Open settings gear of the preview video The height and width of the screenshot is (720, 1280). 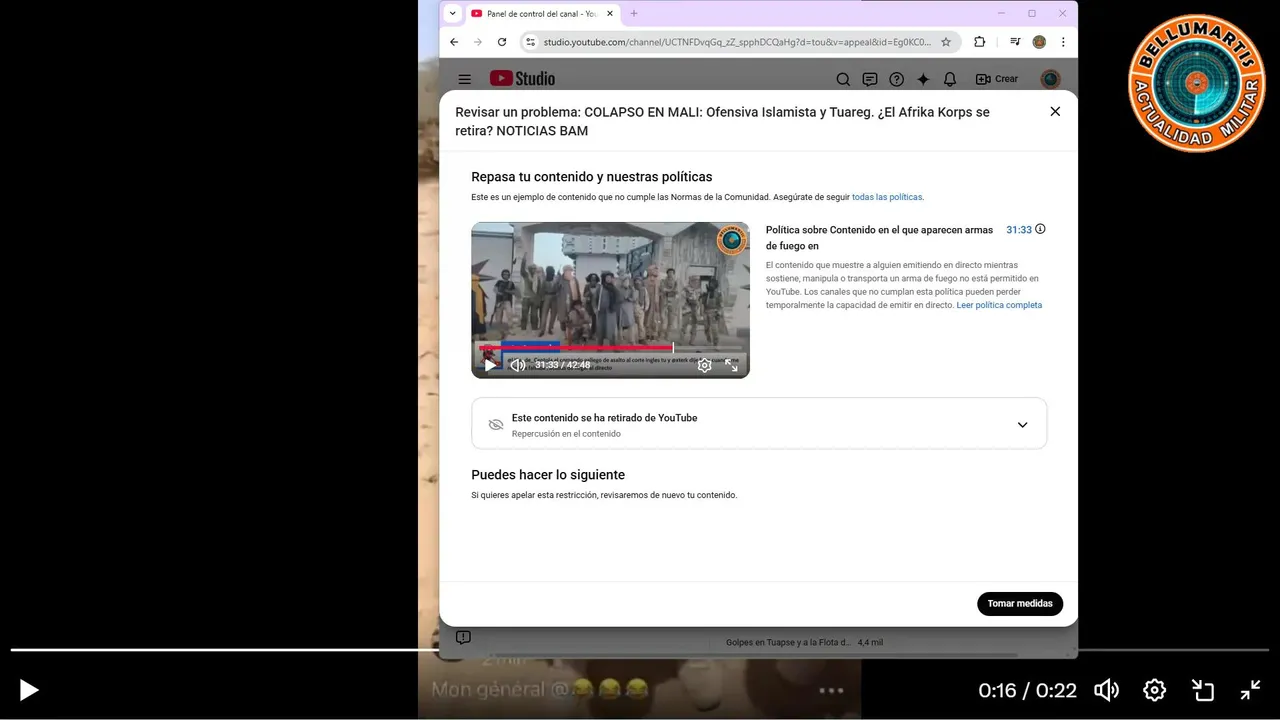pos(704,365)
